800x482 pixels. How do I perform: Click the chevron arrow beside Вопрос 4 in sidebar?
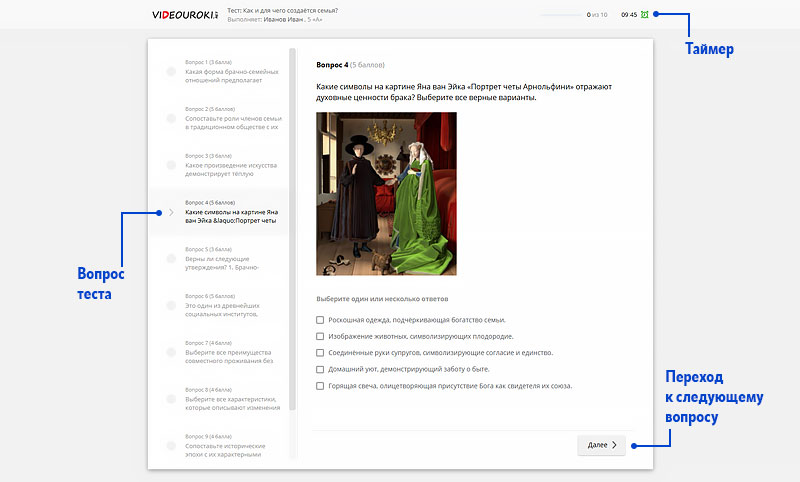pos(171,212)
